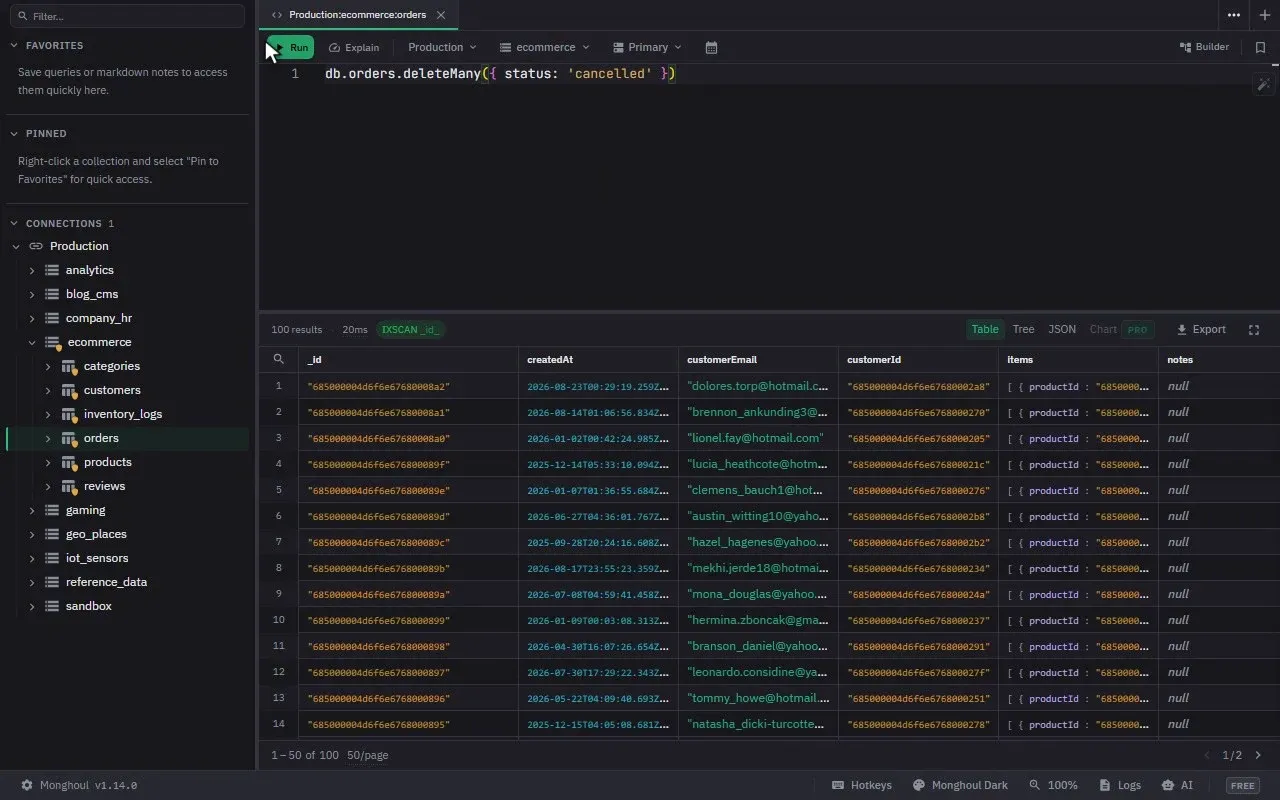Image resolution: width=1280 pixels, height=800 pixels.
Task: Open the Production connection dropdown
Action: pos(442,47)
